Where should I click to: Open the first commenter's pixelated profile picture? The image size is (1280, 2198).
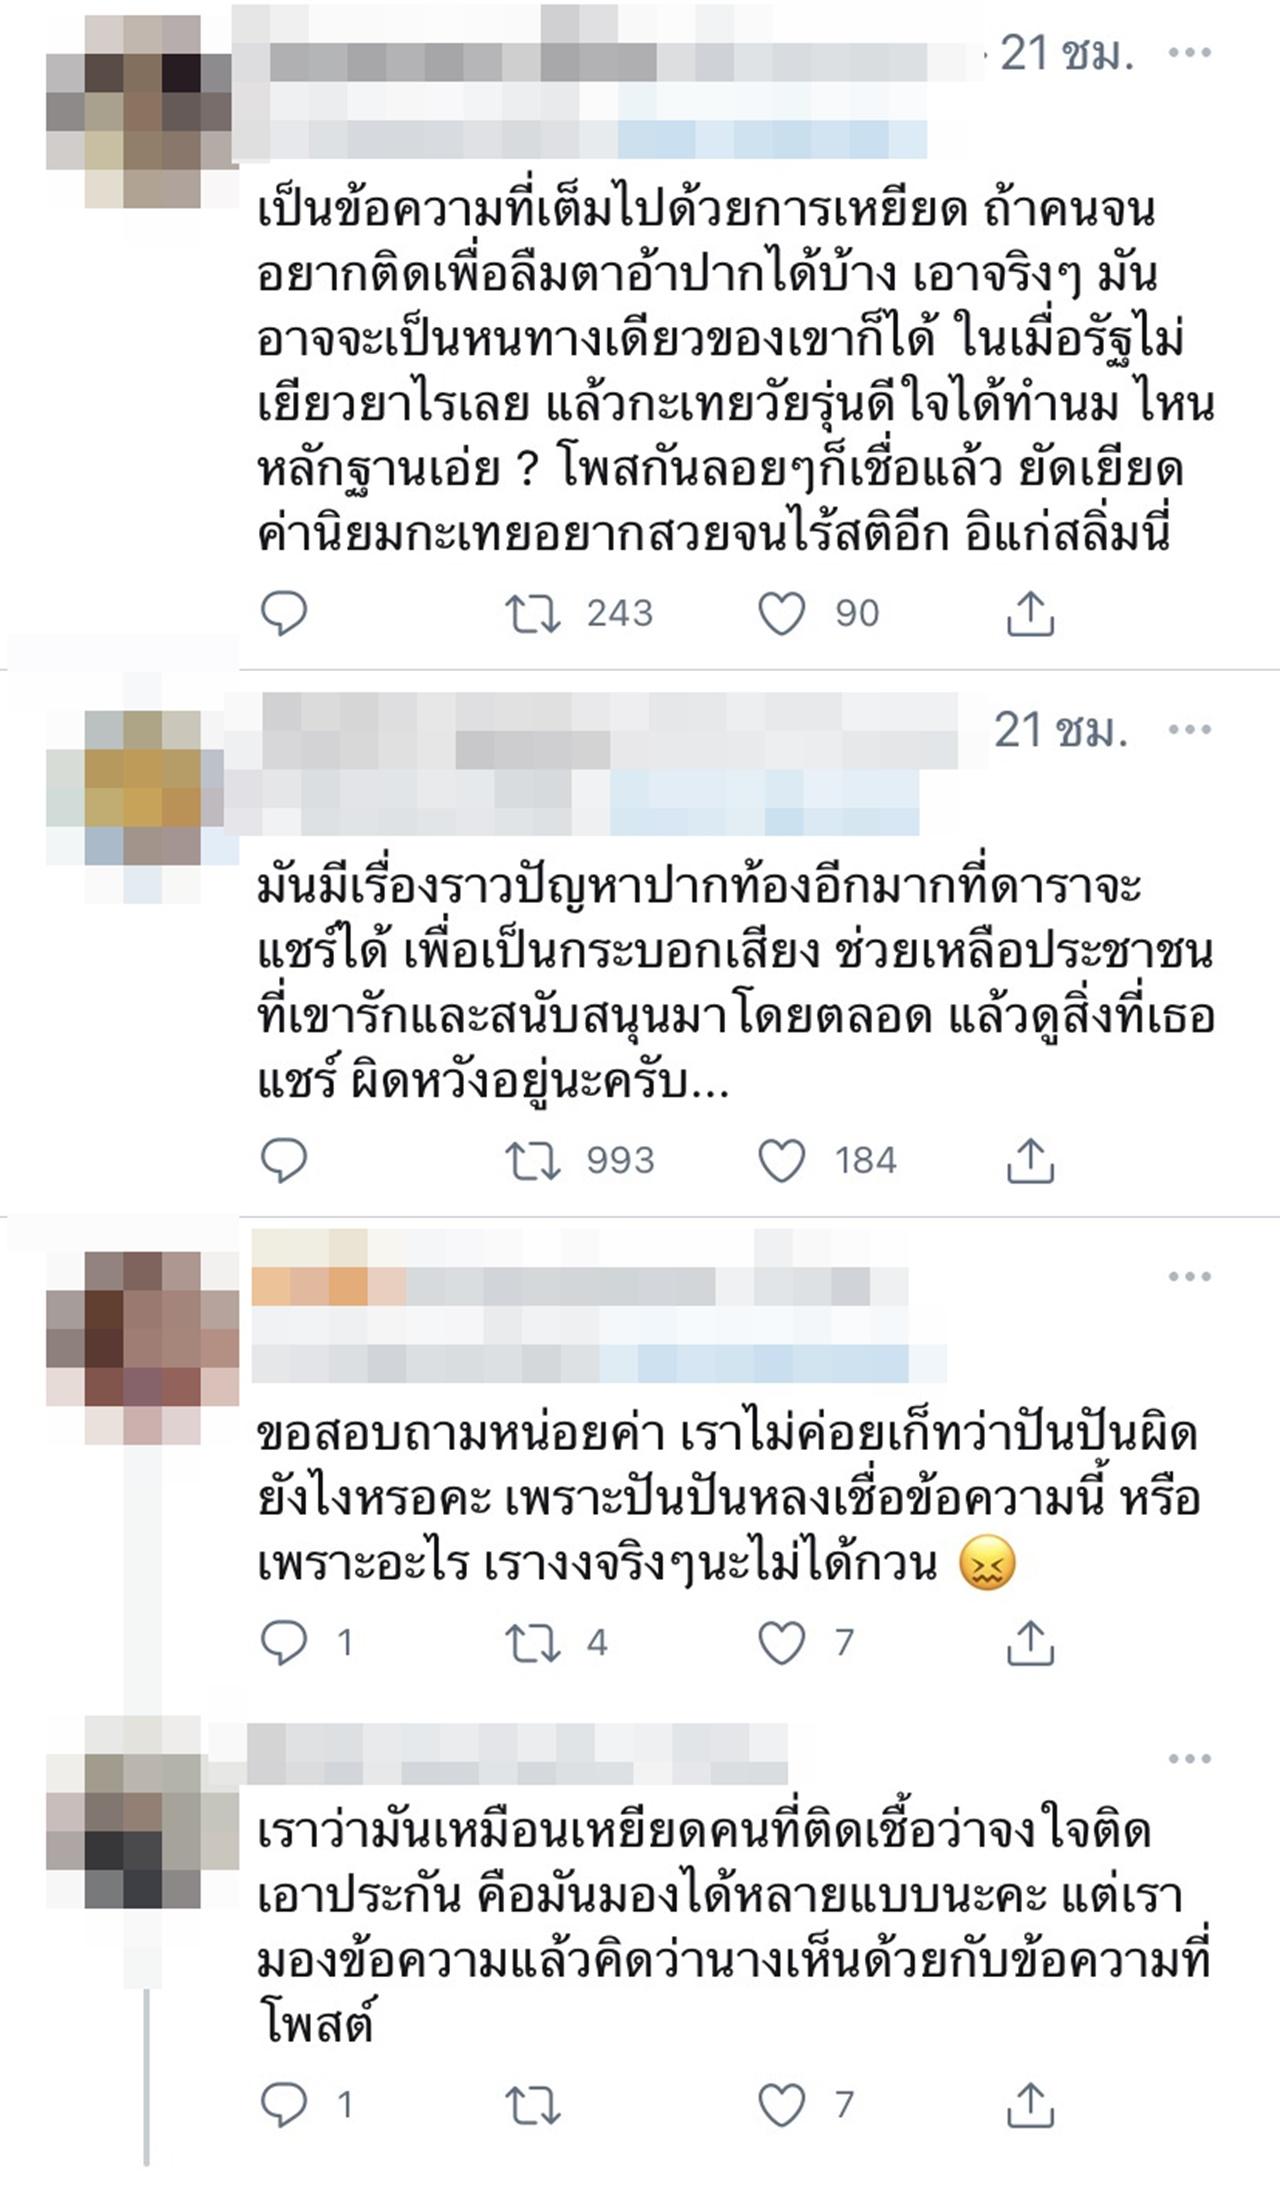click(142, 110)
